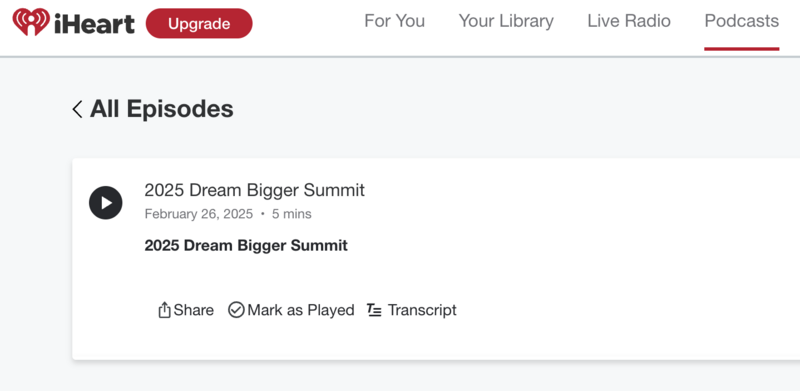Click the bold 2025 Dream Bigger Summit description
Screen dimensions: 800x391
click(x=246, y=246)
